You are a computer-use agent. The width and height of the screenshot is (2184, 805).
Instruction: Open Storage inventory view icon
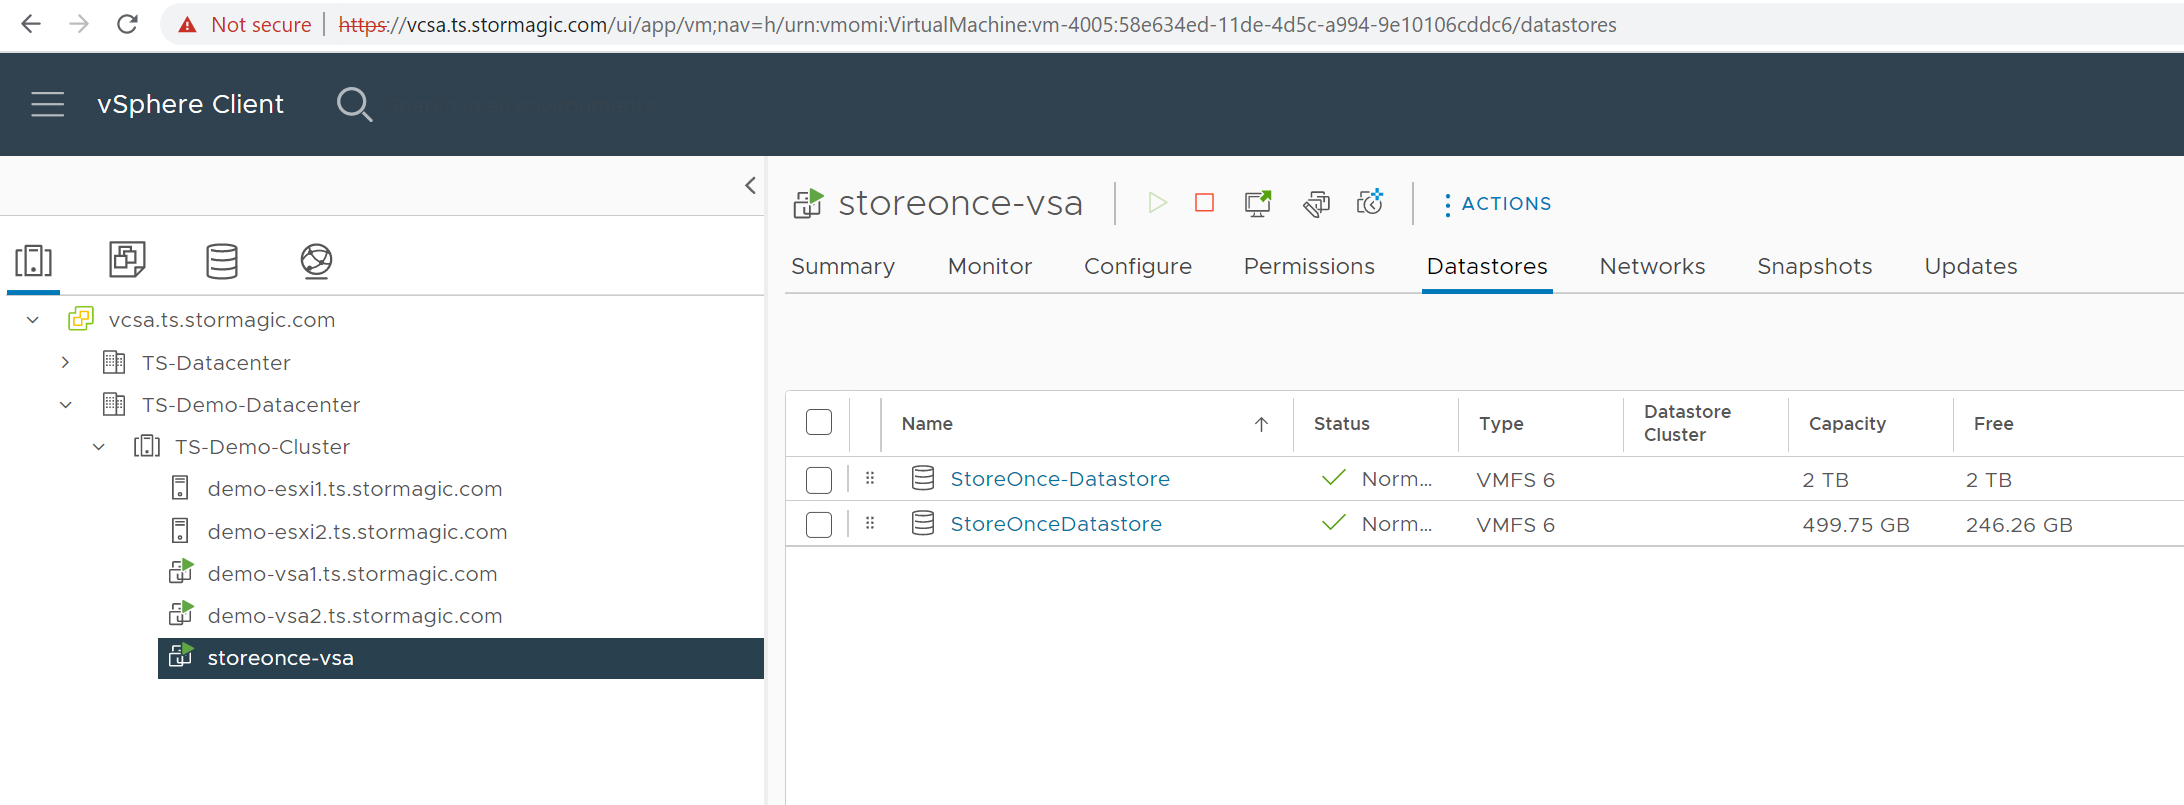tap(222, 261)
